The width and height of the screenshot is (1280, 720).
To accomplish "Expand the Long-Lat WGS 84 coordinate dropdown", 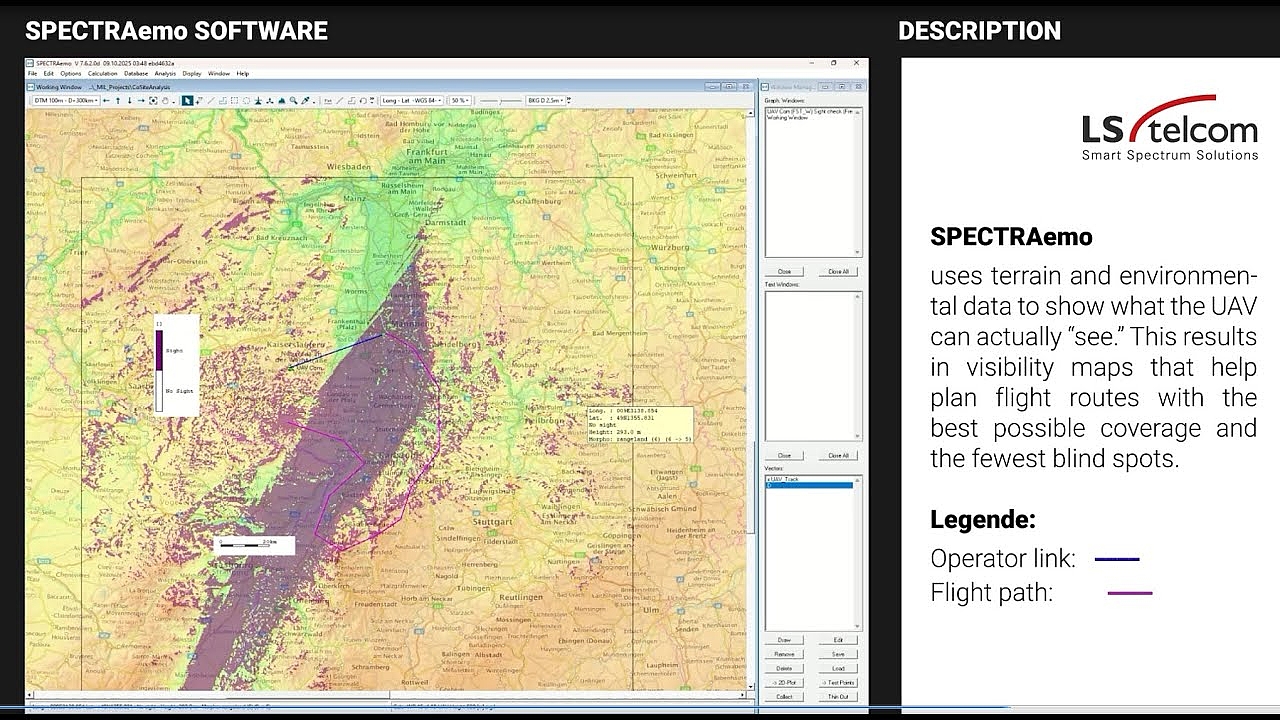I will pyautogui.click(x=411, y=100).
